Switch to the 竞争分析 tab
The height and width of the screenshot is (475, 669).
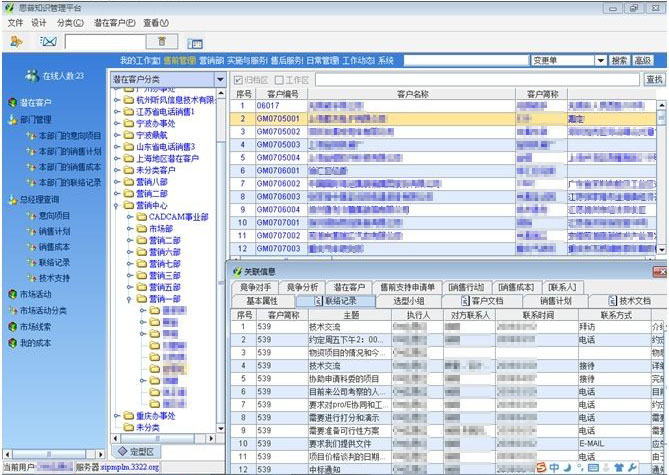(x=303, y=287)
